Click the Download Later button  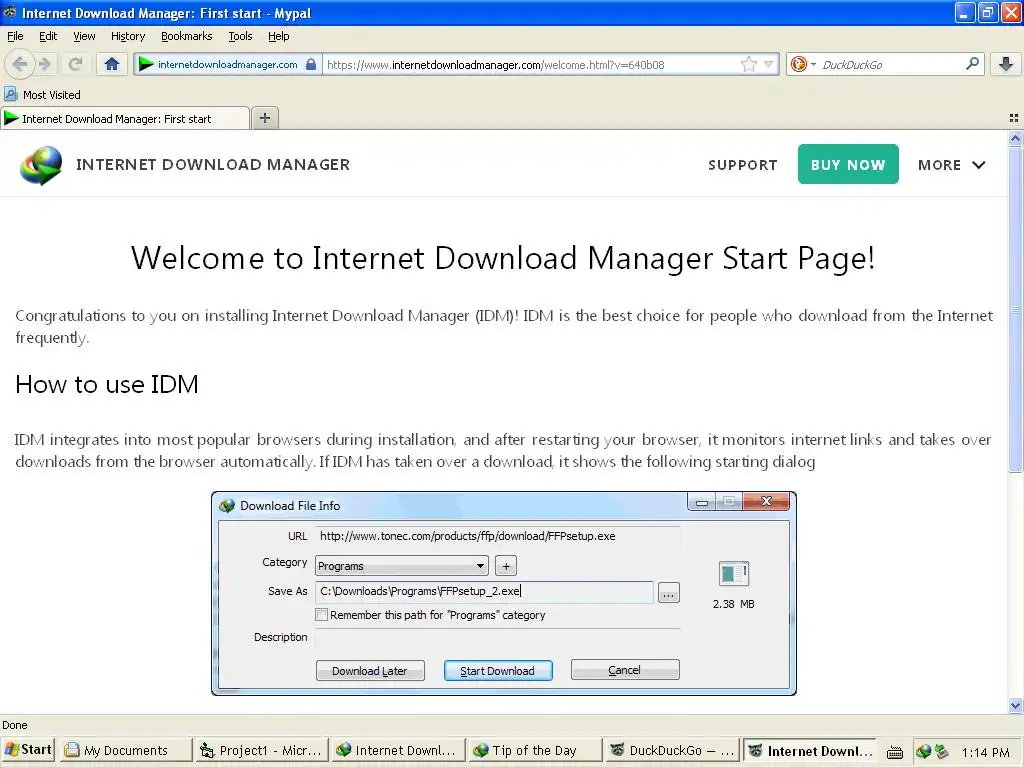click(370, 671)
